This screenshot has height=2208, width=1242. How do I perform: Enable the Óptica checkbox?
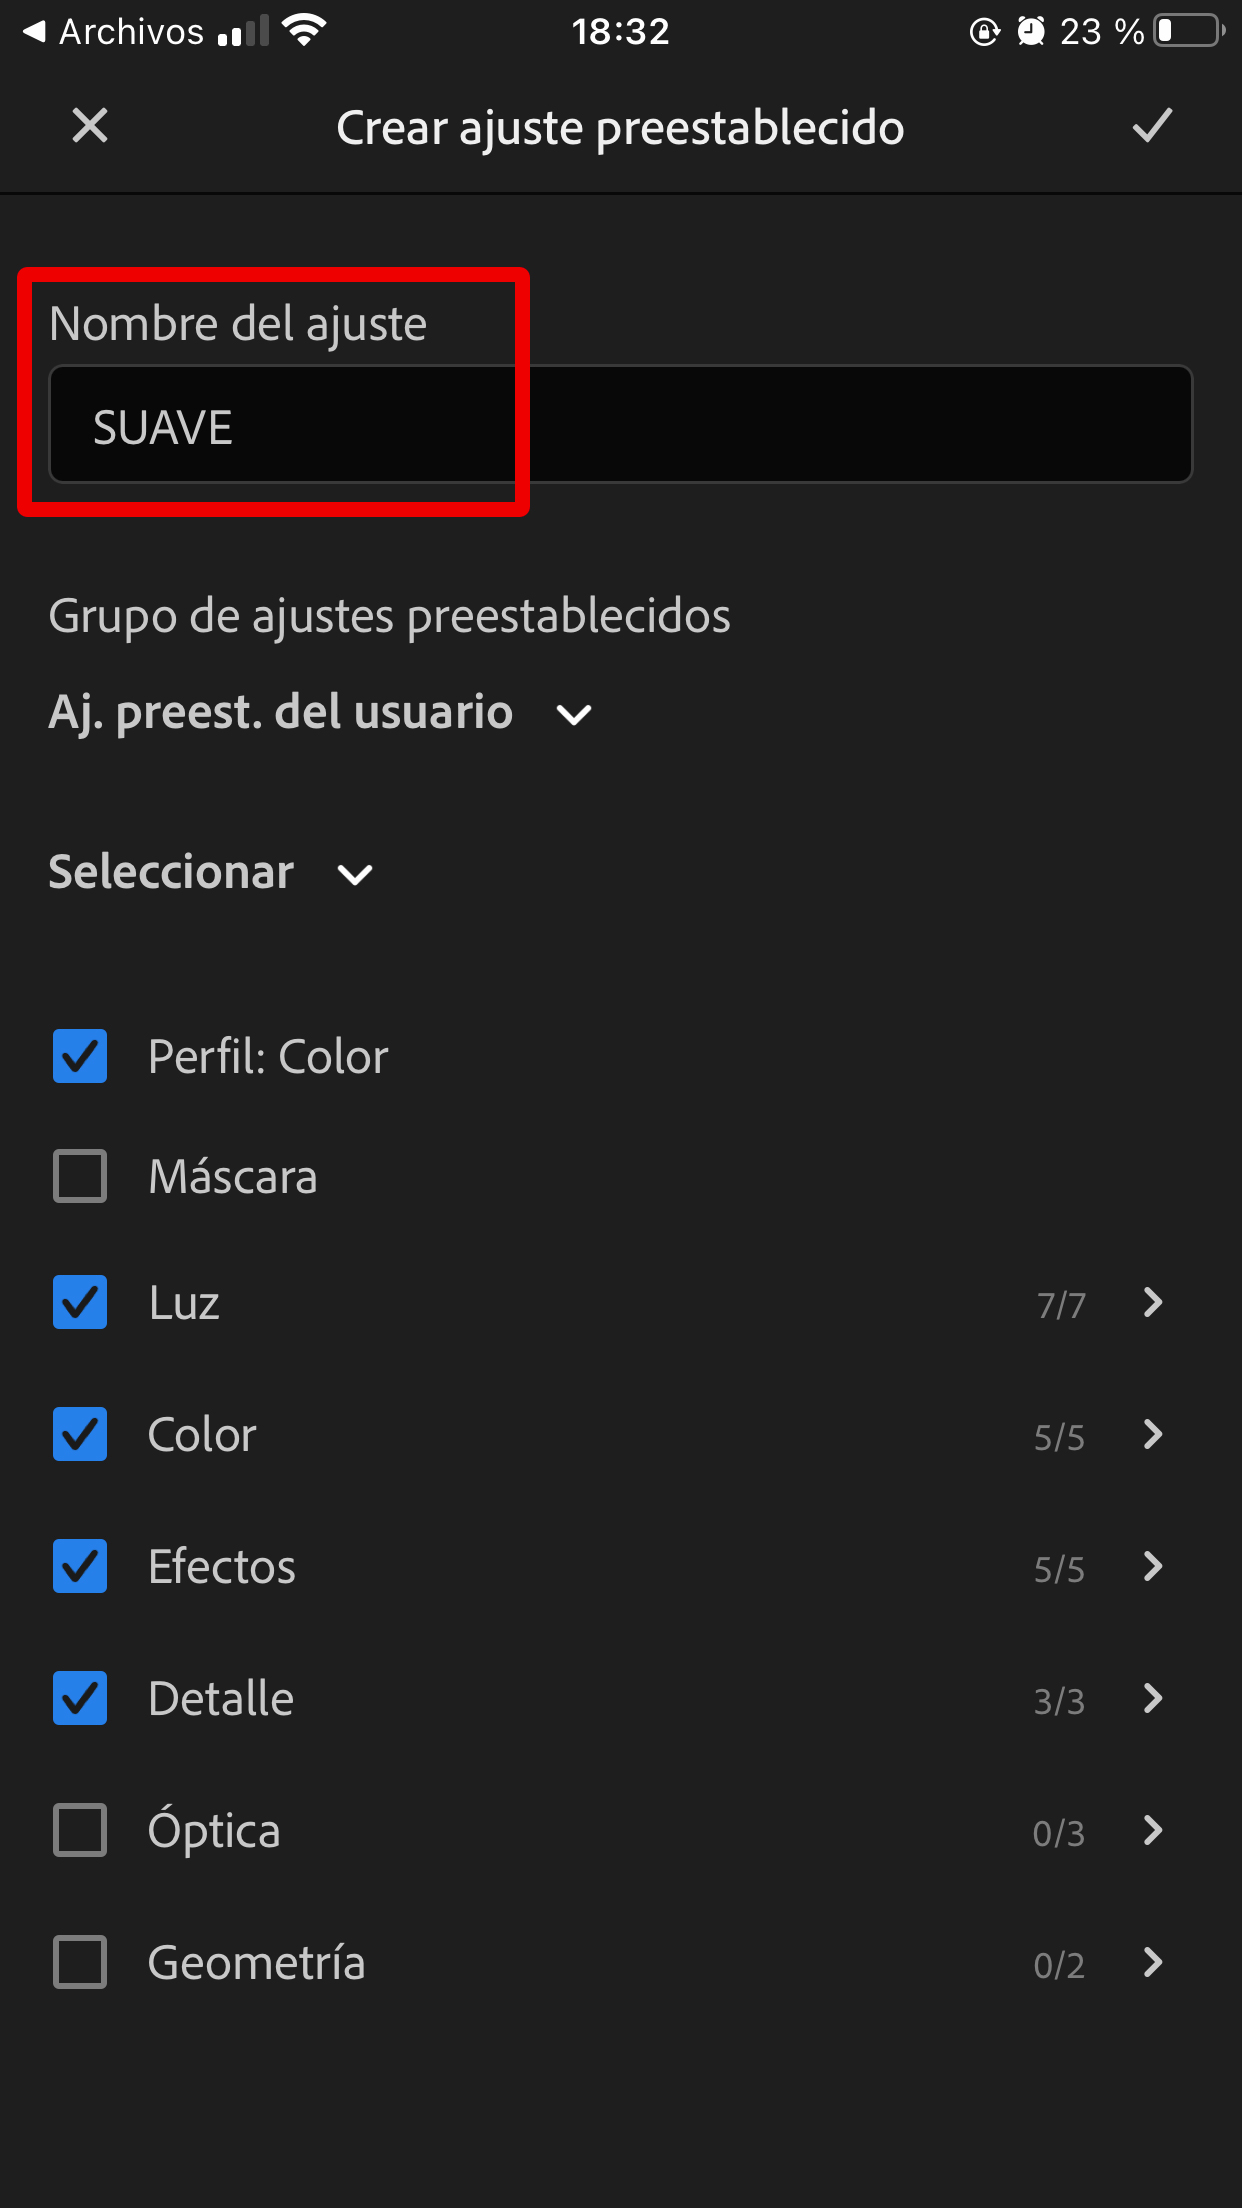(80, 1830)
